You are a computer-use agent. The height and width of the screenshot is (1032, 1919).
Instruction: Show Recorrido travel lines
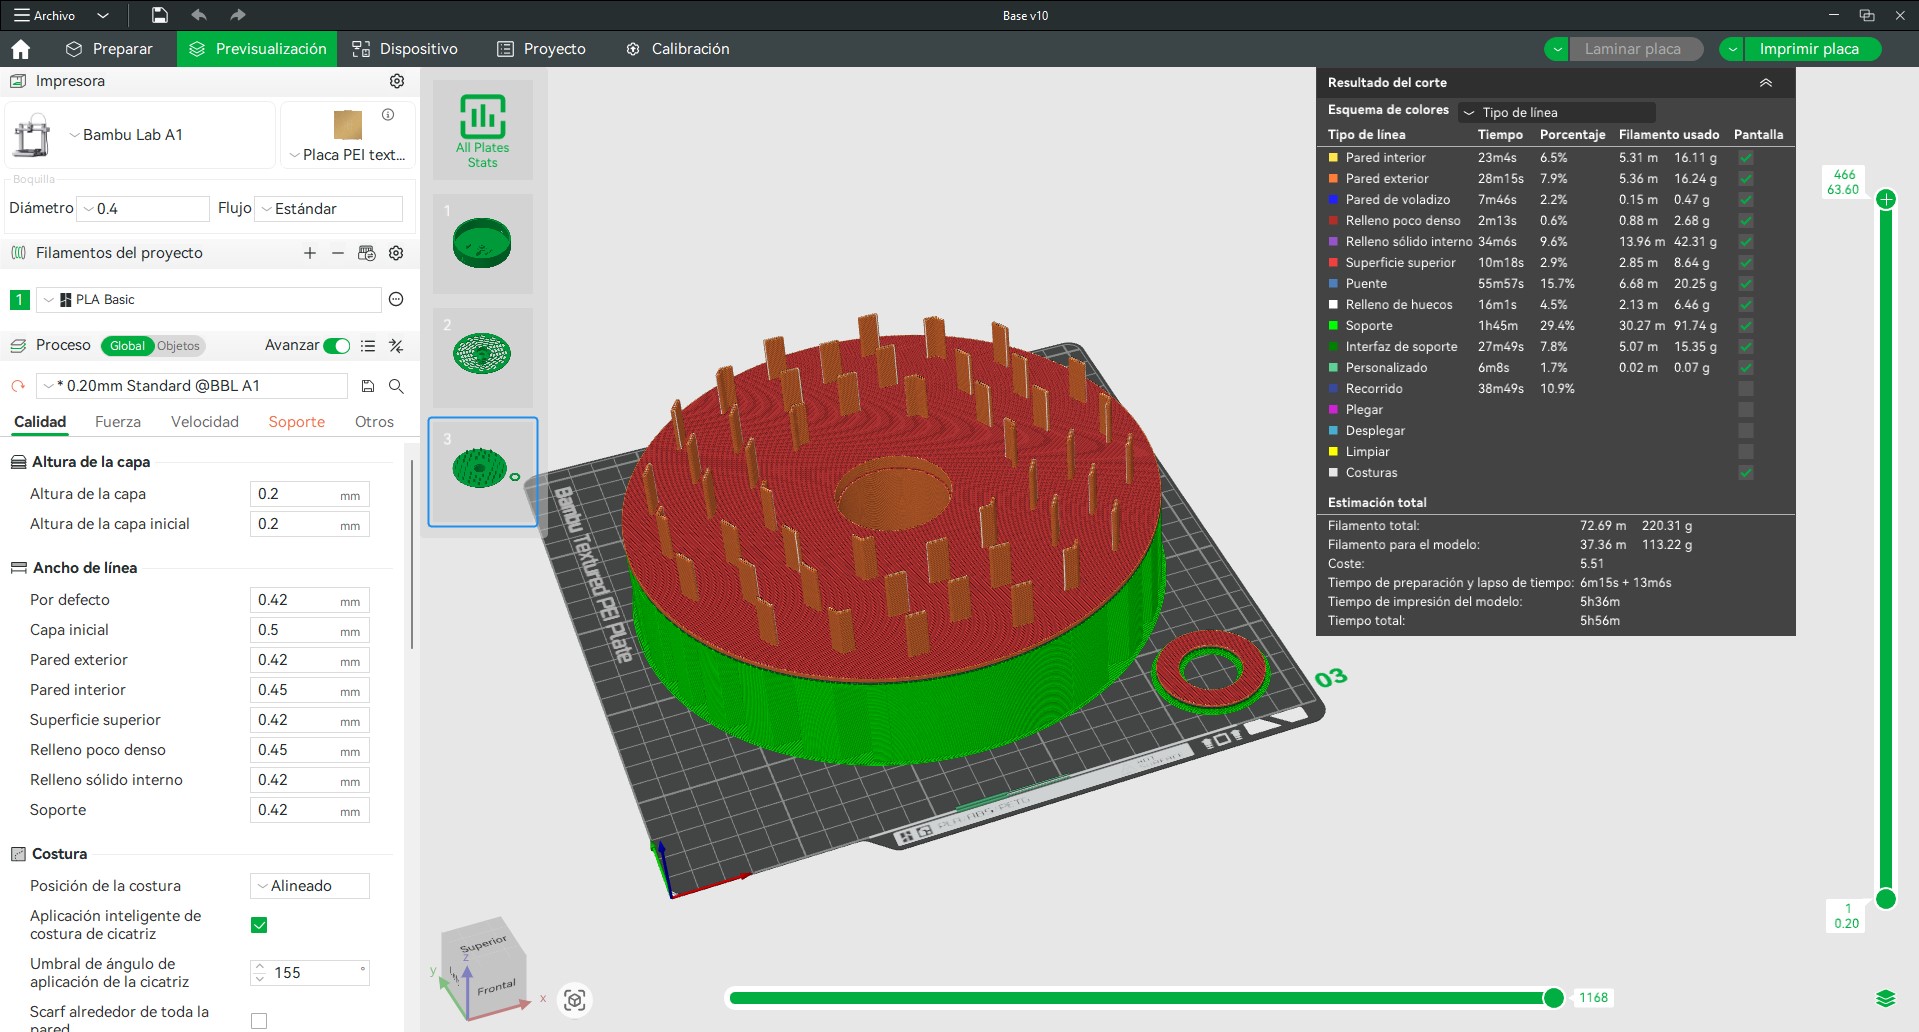(1746, 389)
